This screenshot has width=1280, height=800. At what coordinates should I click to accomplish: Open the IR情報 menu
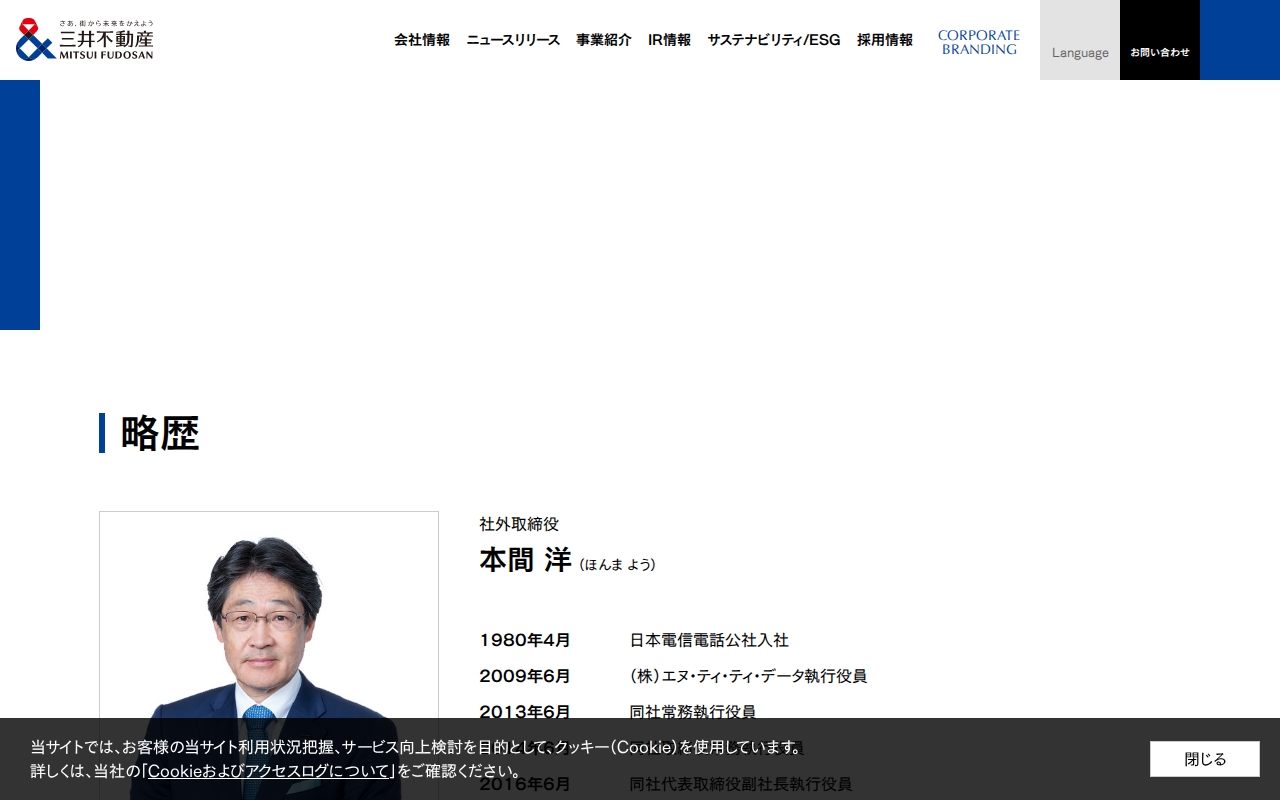(669, 40)
